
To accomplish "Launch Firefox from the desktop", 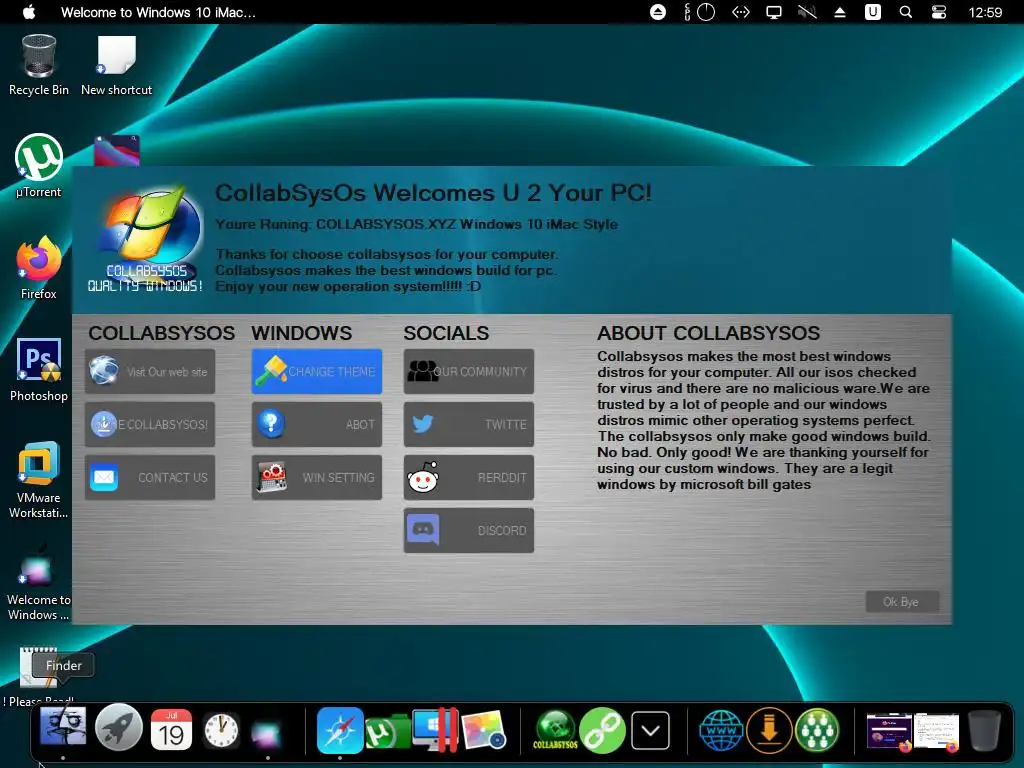I will tap(39, 268).
